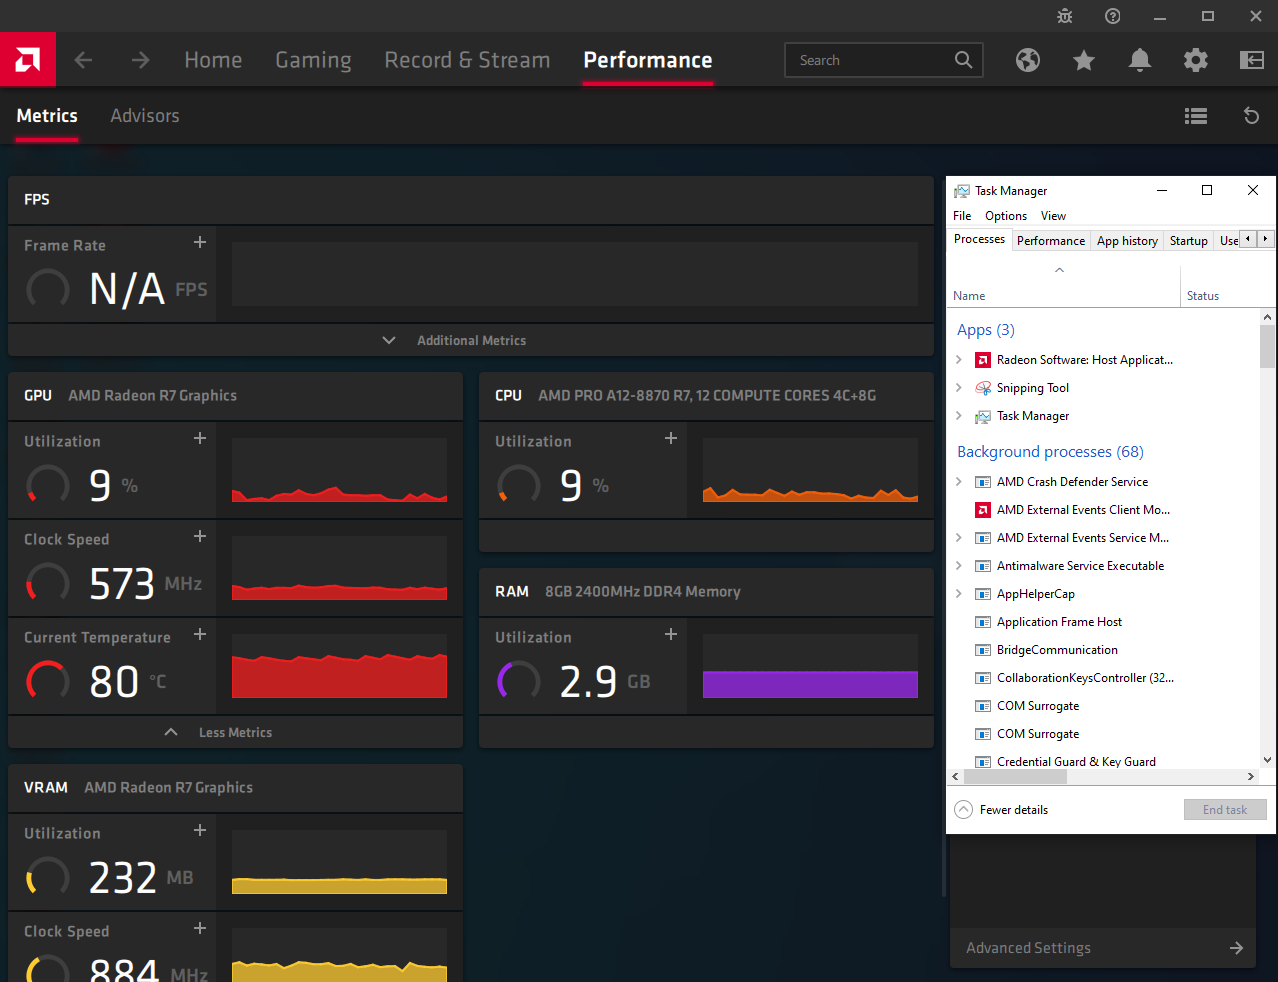Image resolution: width=1278 pixels, height=982 pixels.
Task: Open Radeon Software help
Action: (x=1112, y=16)
